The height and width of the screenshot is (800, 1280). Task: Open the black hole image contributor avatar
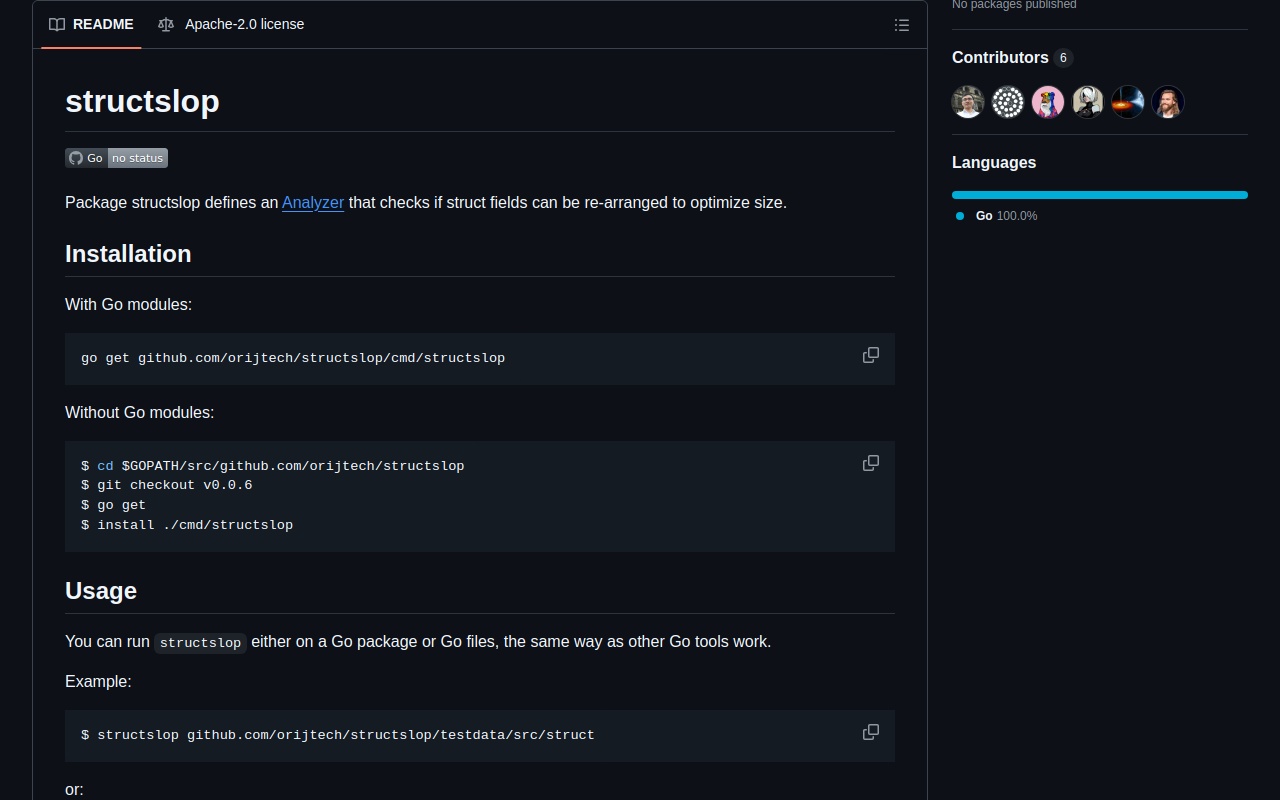tap(1128, 102)
